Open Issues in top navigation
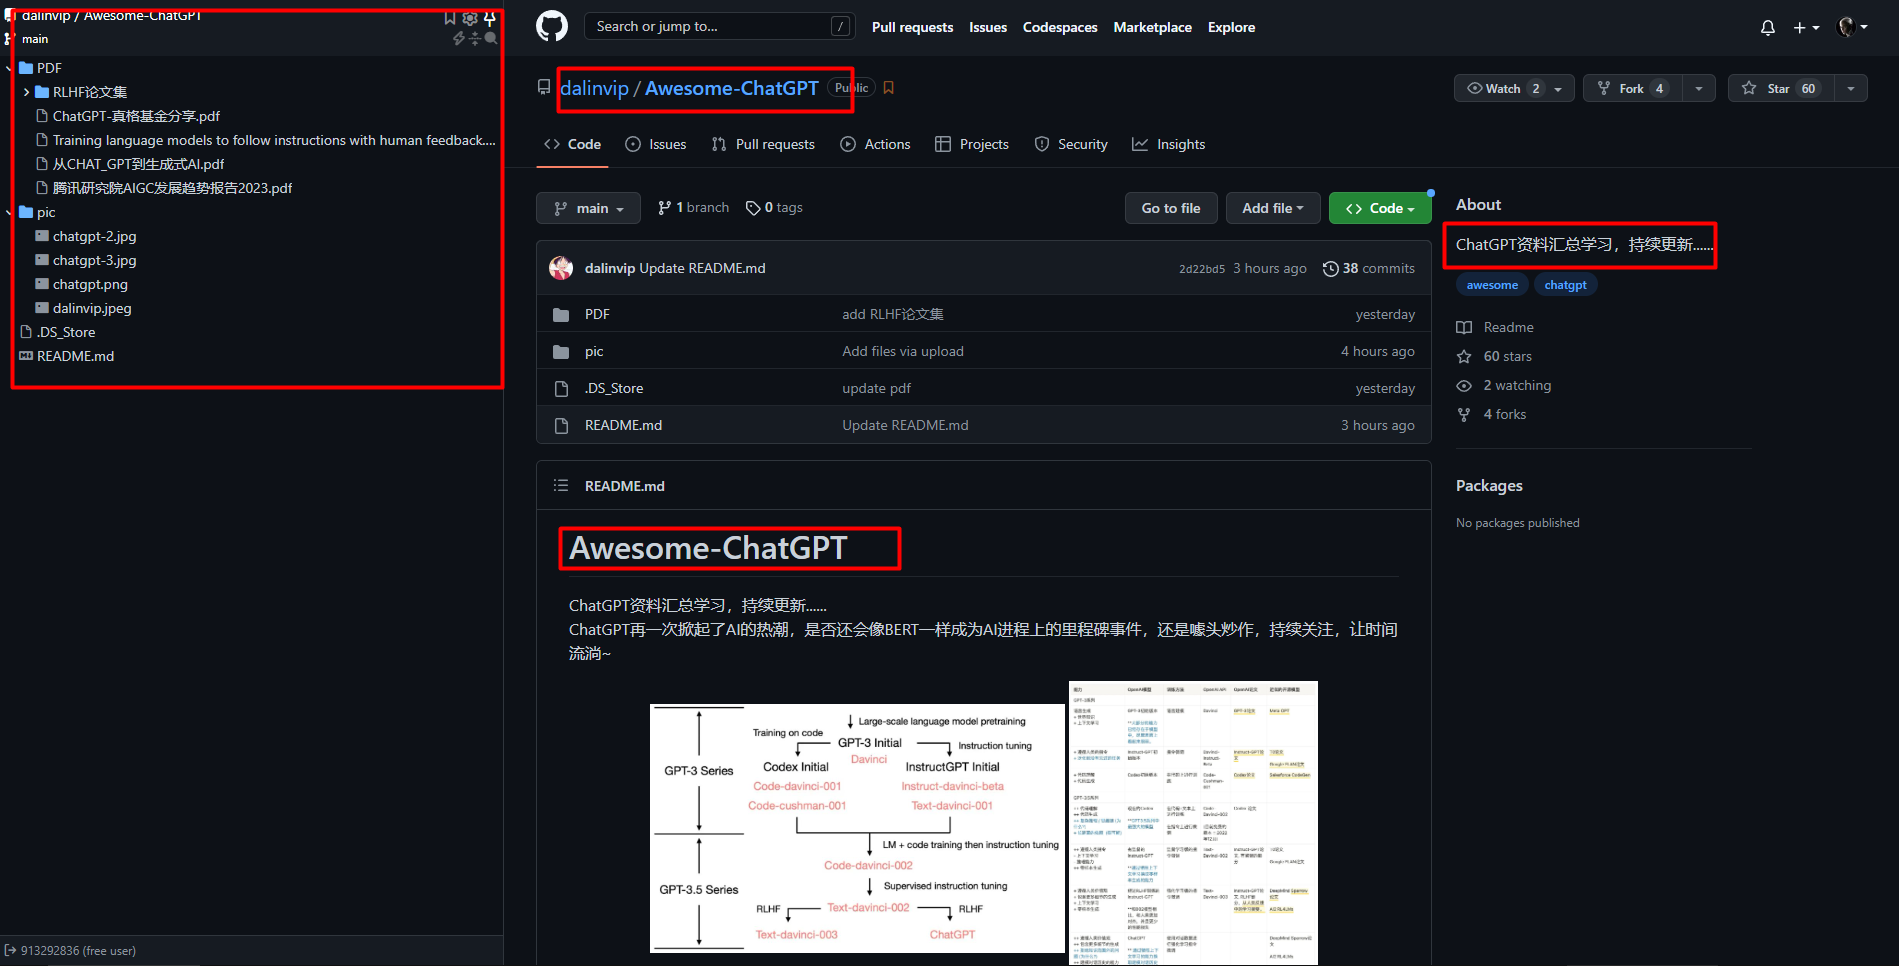The width and height of the screenshot is (1899, 966). point(988,27)
